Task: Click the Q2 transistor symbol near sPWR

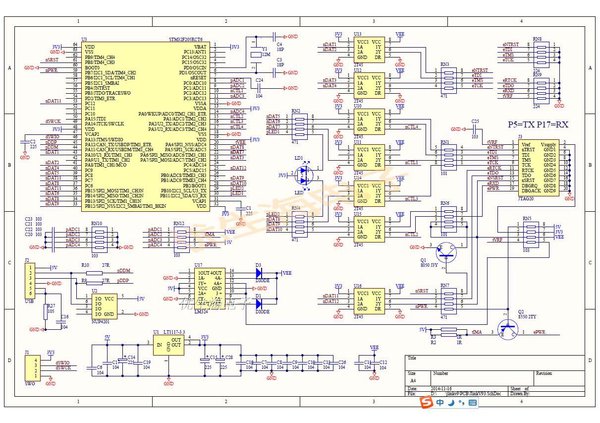Action: click(507, 329)
